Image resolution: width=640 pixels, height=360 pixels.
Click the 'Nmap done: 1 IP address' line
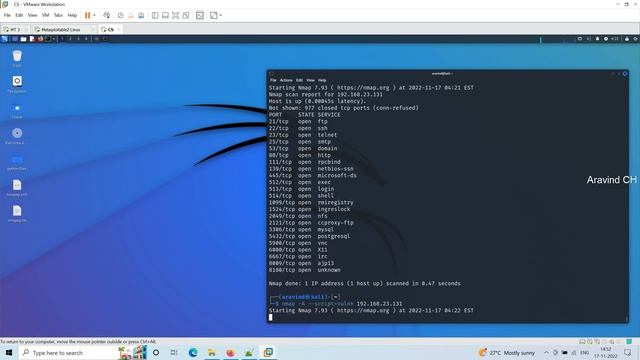tap(364, 283)
